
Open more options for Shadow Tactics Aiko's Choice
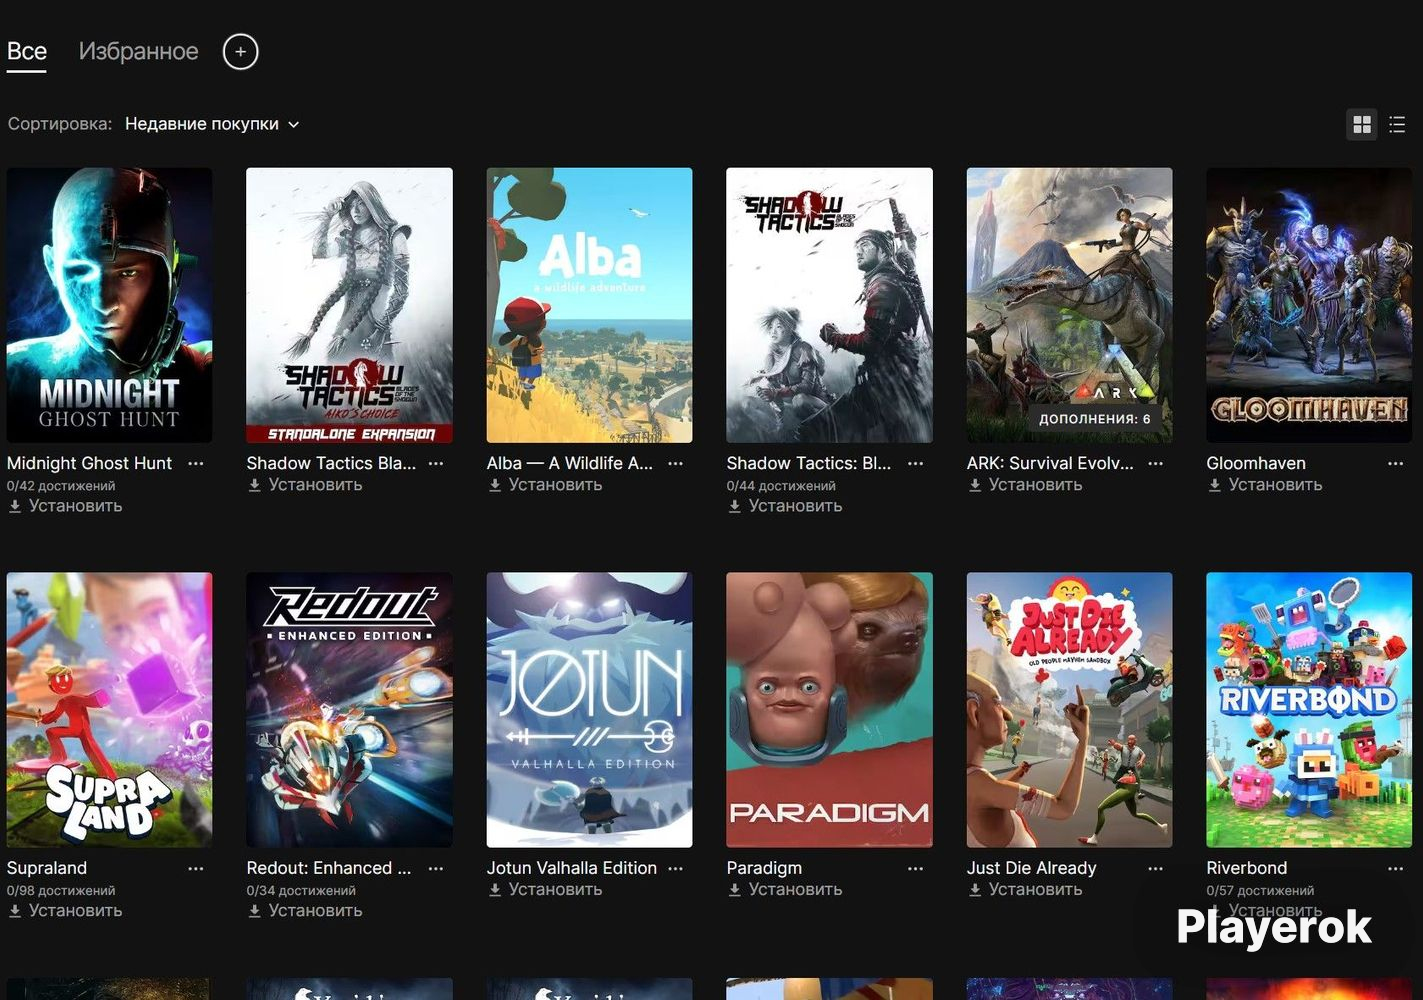point(436,463)
